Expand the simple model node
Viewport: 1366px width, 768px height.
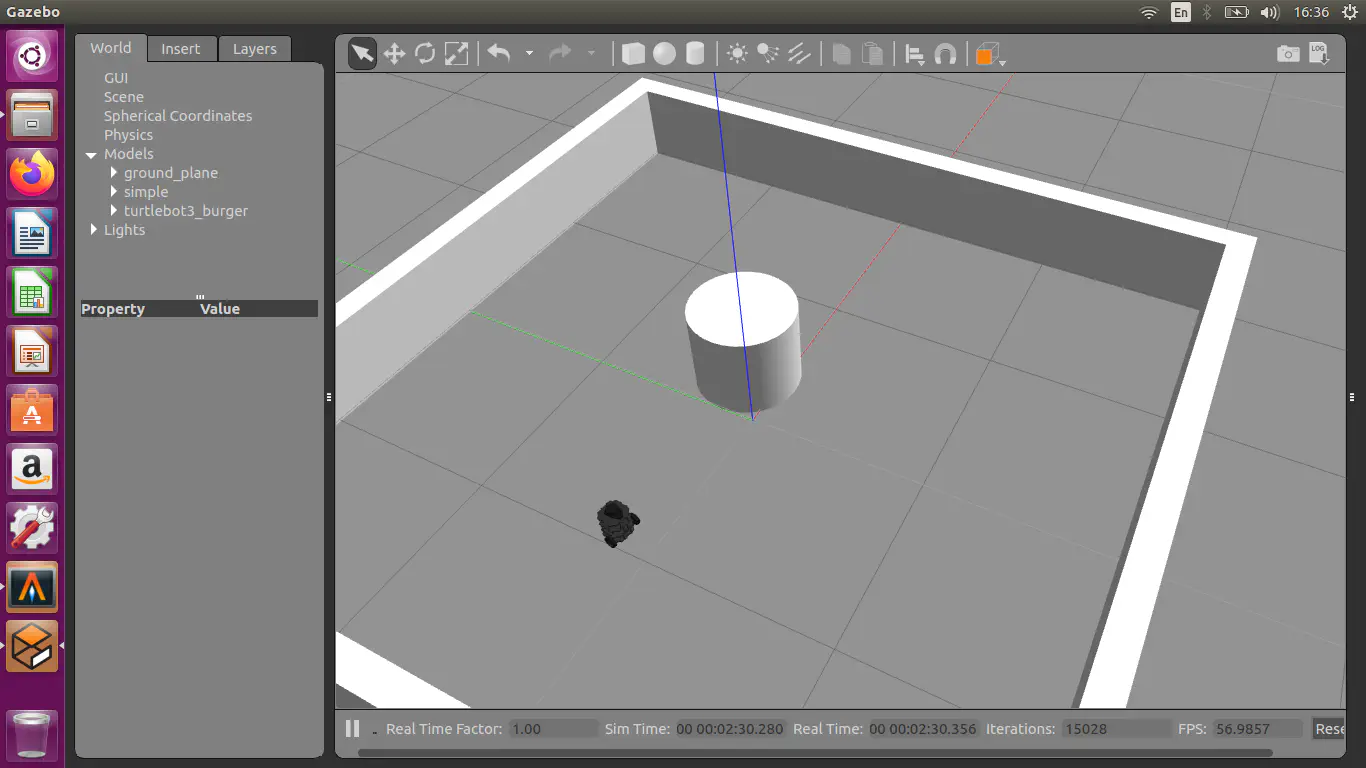coord(114,192)
